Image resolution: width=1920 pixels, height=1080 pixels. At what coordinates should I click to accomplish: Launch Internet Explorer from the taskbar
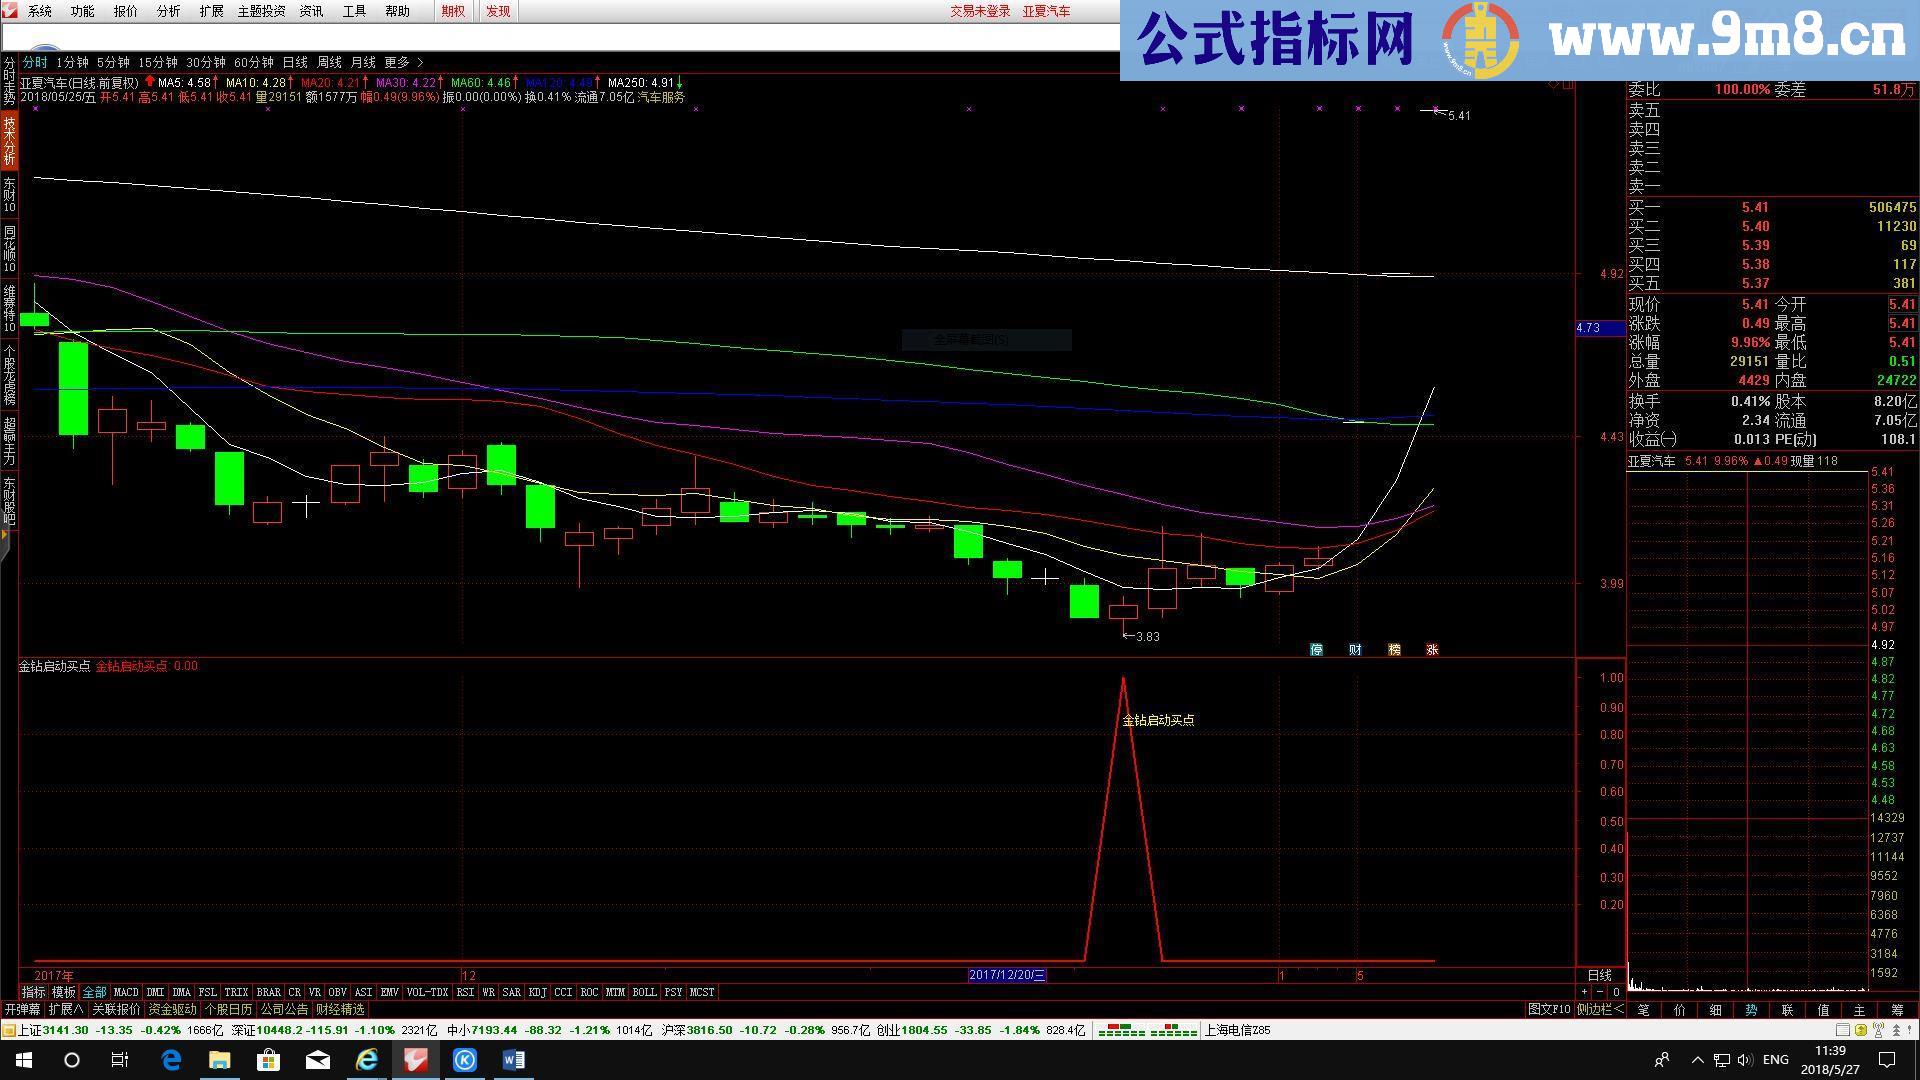(x=366, y=1059)
